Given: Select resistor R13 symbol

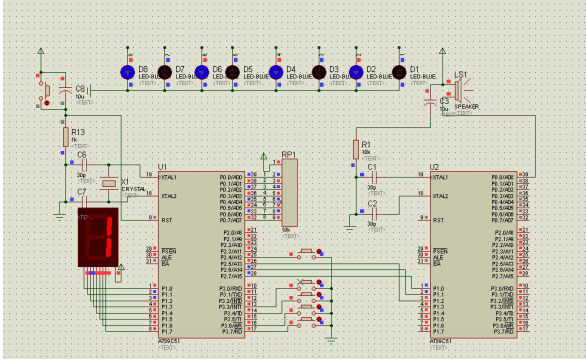Looking at the screenshot, I should tap(66, 137).
